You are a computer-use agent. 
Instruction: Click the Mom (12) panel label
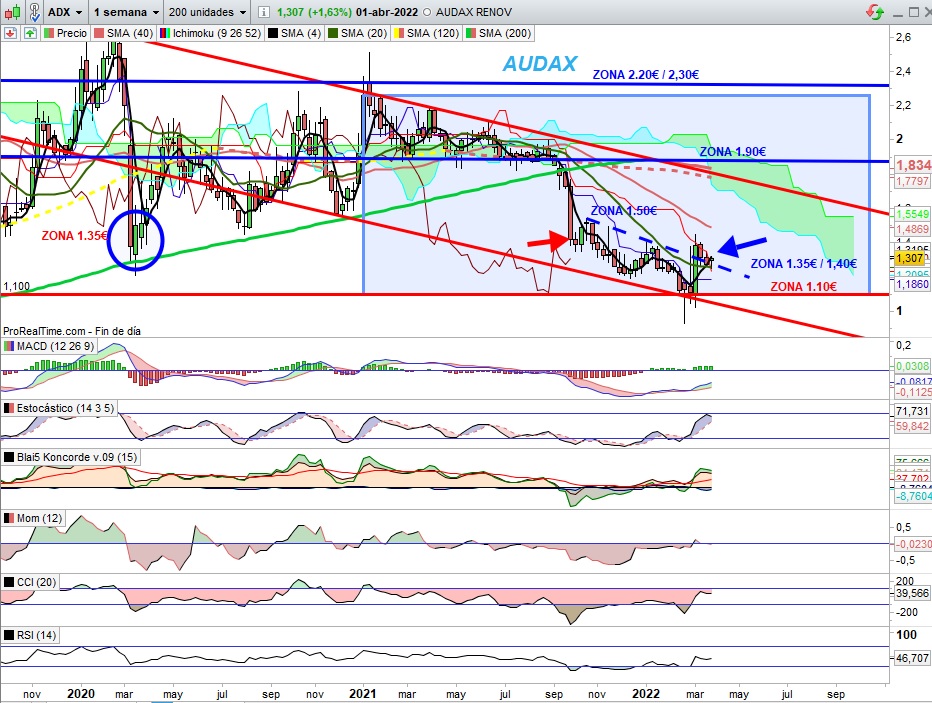tap(33, 518)
